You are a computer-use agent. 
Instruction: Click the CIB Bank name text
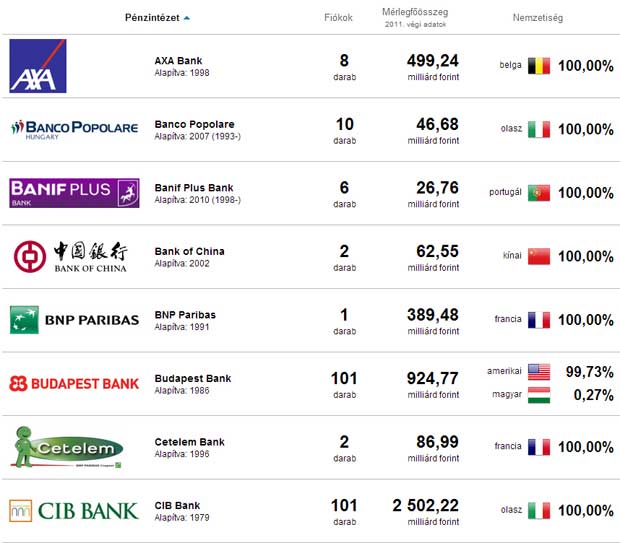tap(178, 505)
